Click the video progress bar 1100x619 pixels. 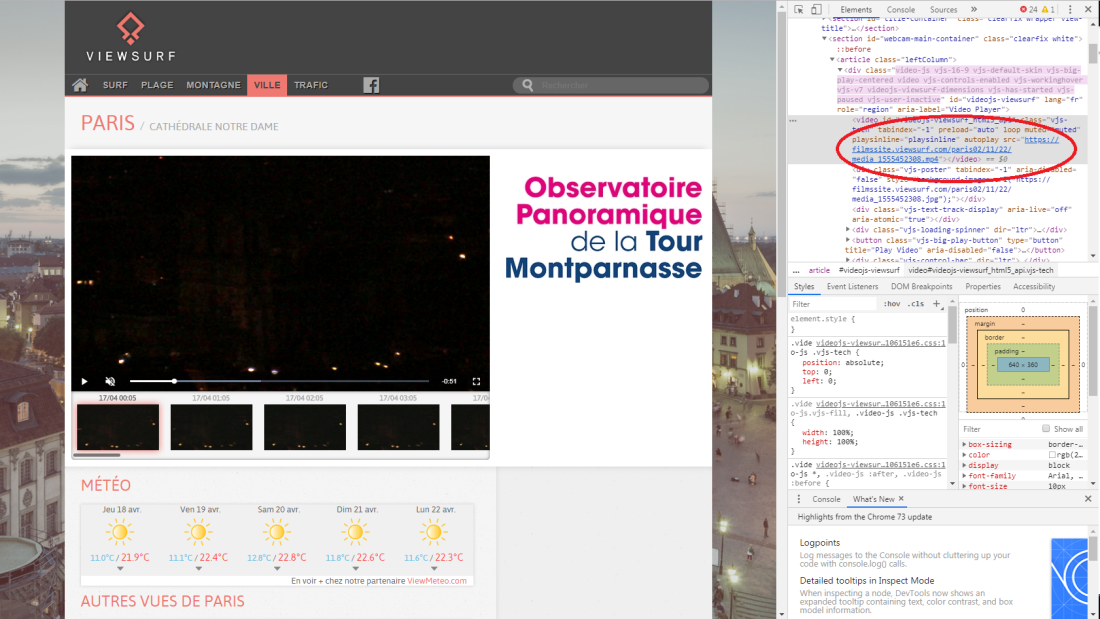pos(279,381)
